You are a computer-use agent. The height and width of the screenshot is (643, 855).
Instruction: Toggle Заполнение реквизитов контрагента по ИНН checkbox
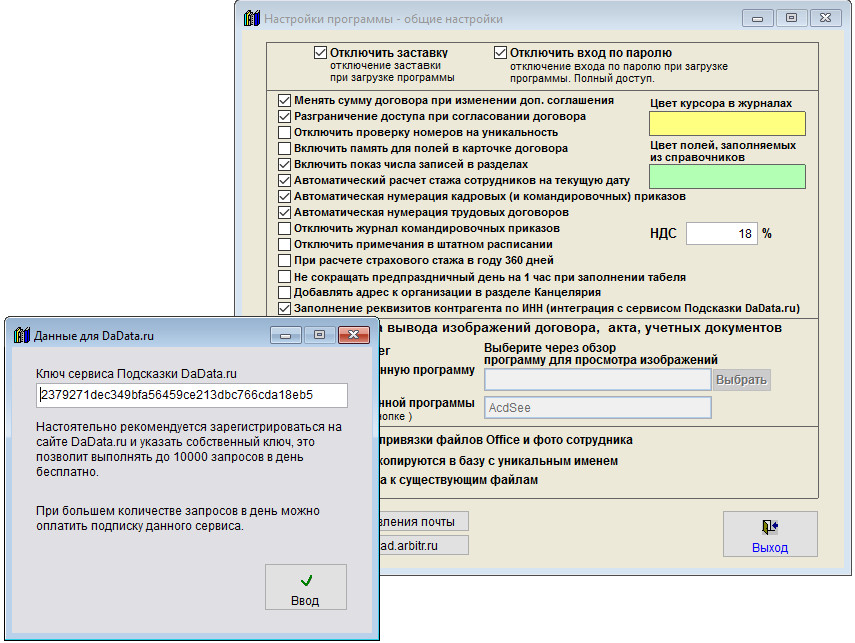click(x=284, y=308)
